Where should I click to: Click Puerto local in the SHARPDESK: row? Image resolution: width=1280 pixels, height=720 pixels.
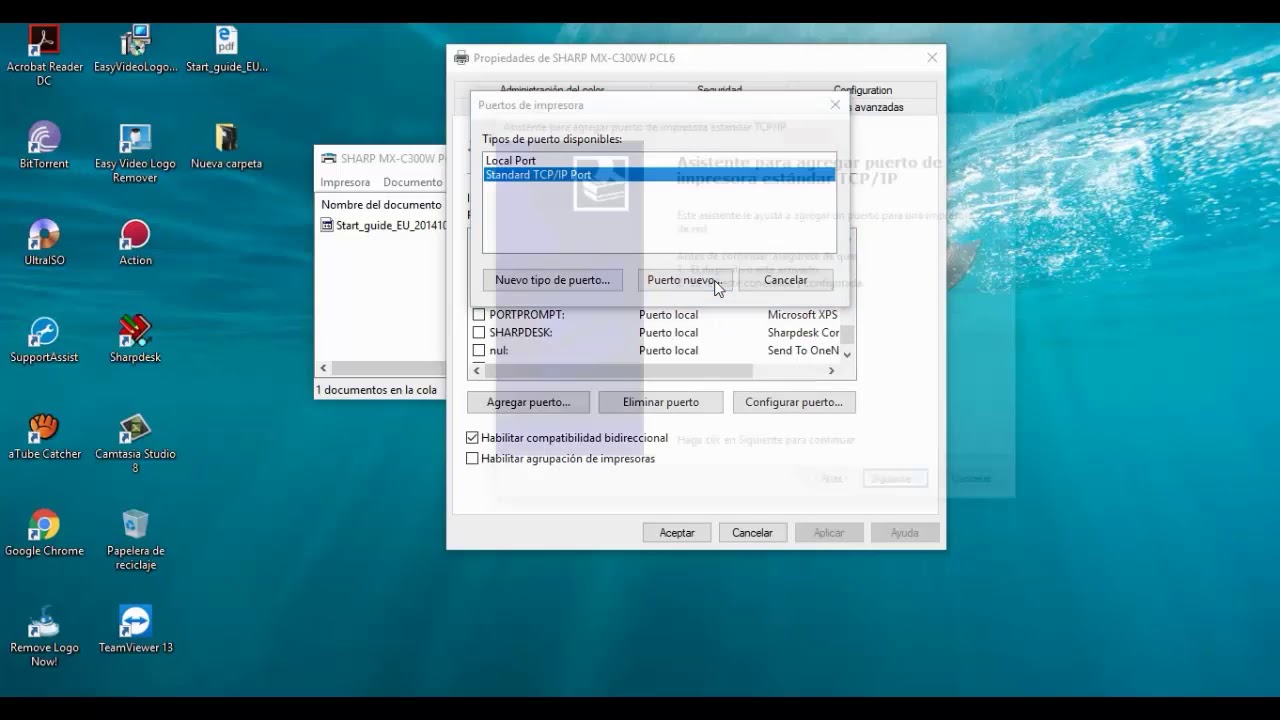pyautogui.click(x=669, y=333)
